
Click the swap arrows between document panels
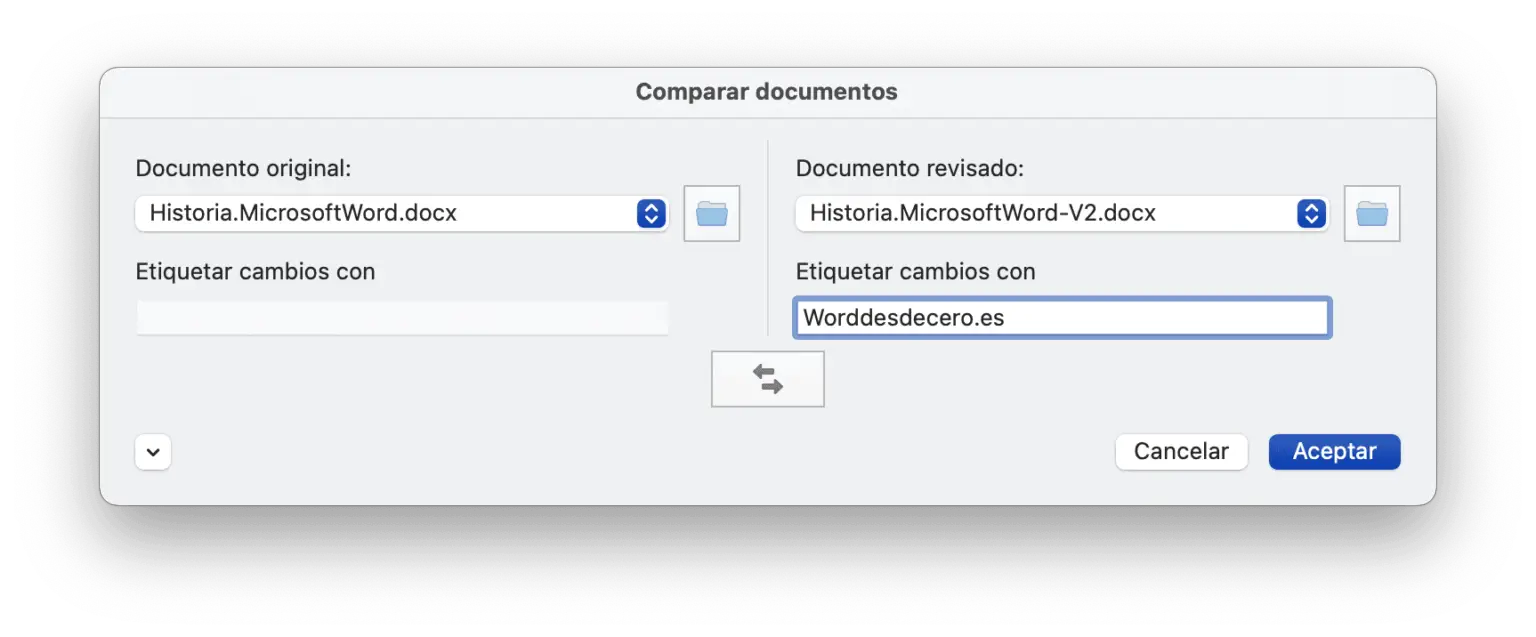[767, 378]
